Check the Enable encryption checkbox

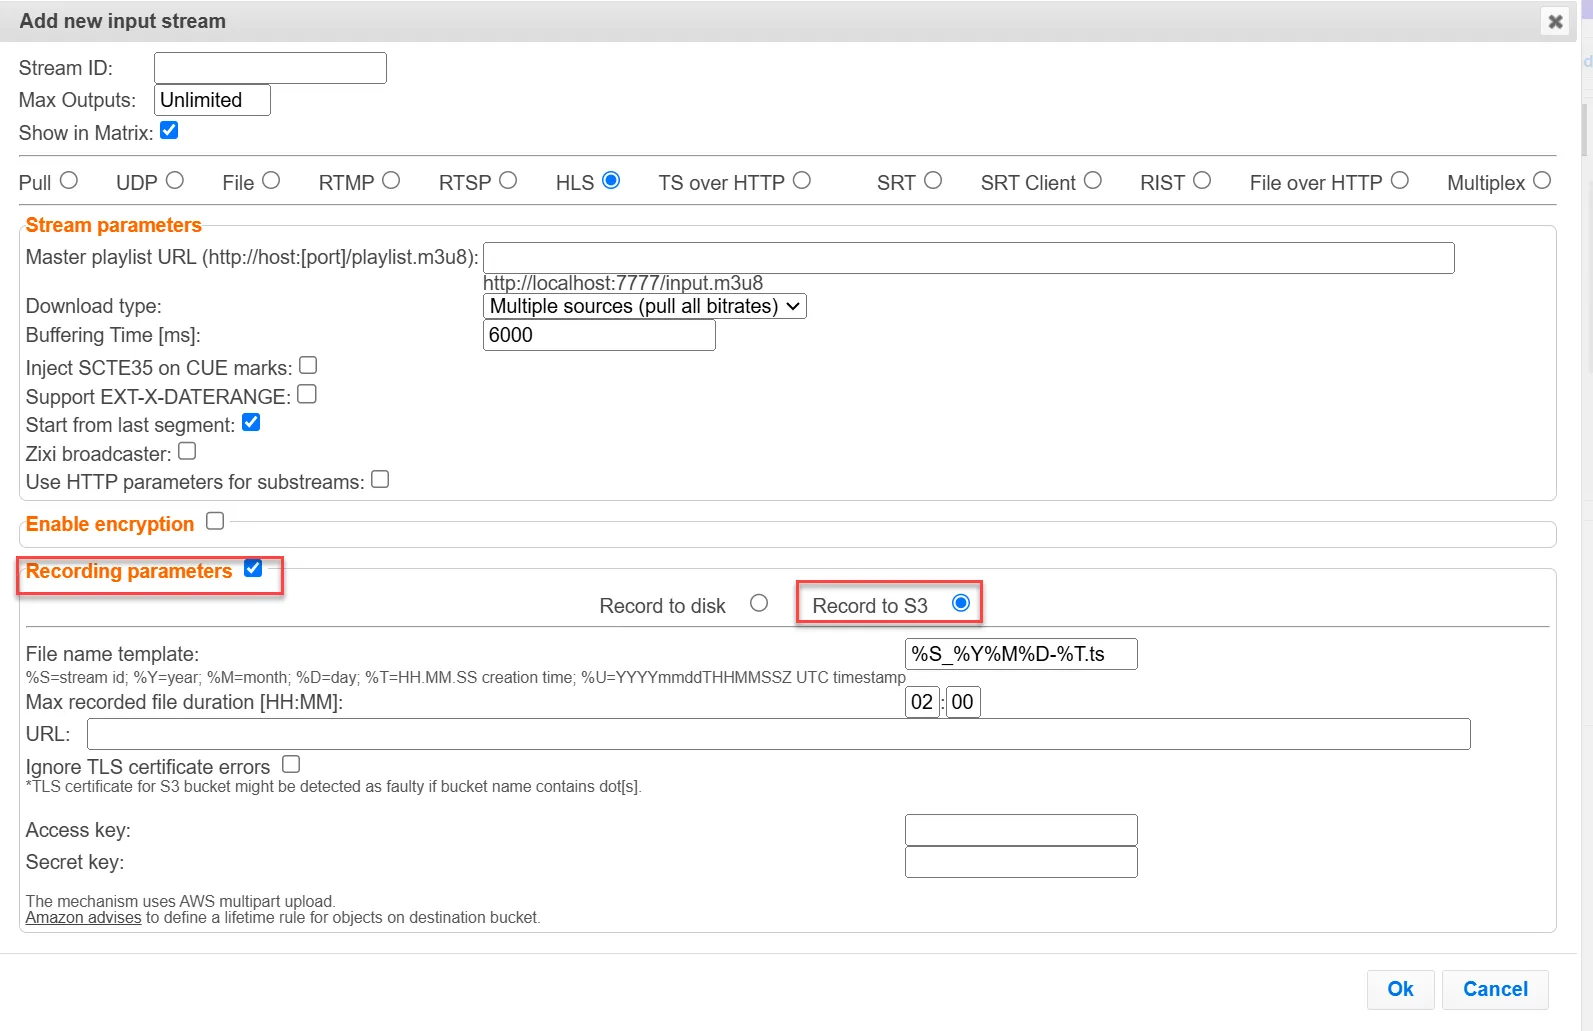click(215, 521)
